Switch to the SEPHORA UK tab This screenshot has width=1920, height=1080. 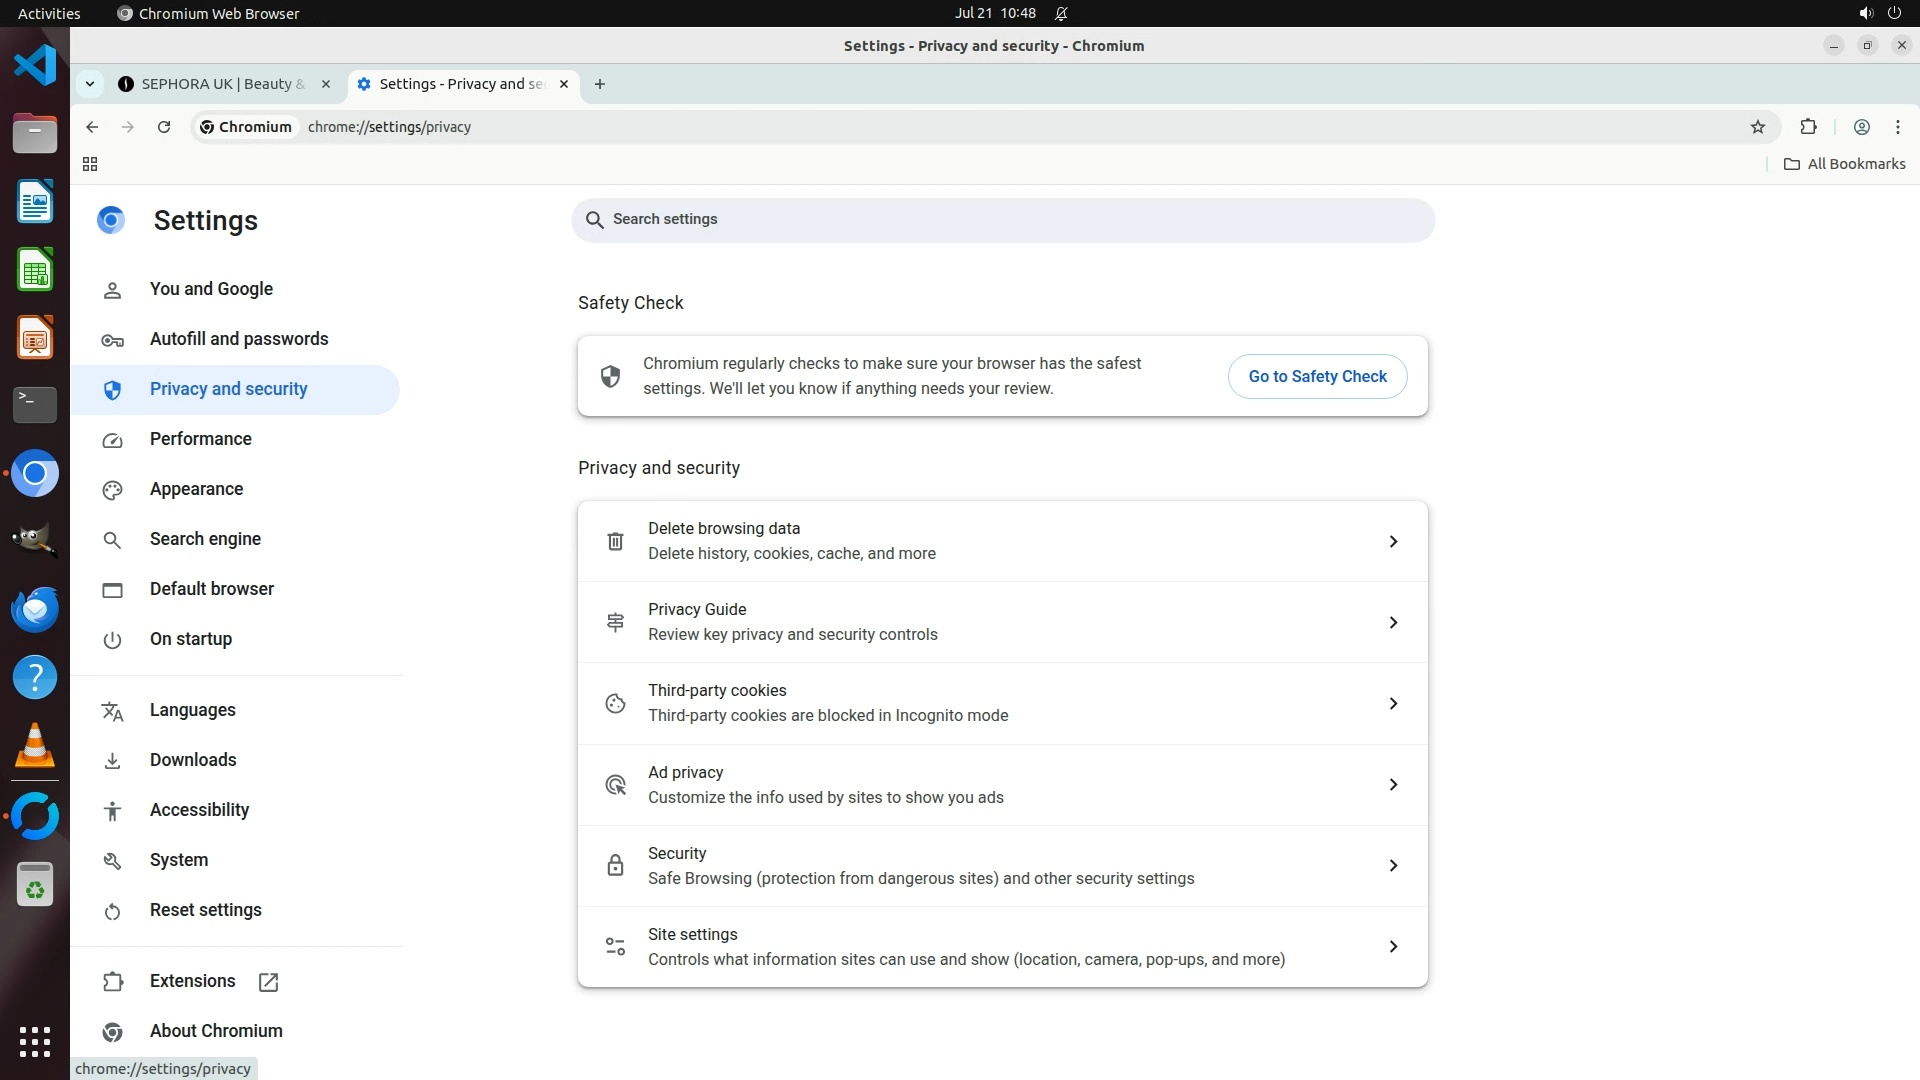[222, 84]
